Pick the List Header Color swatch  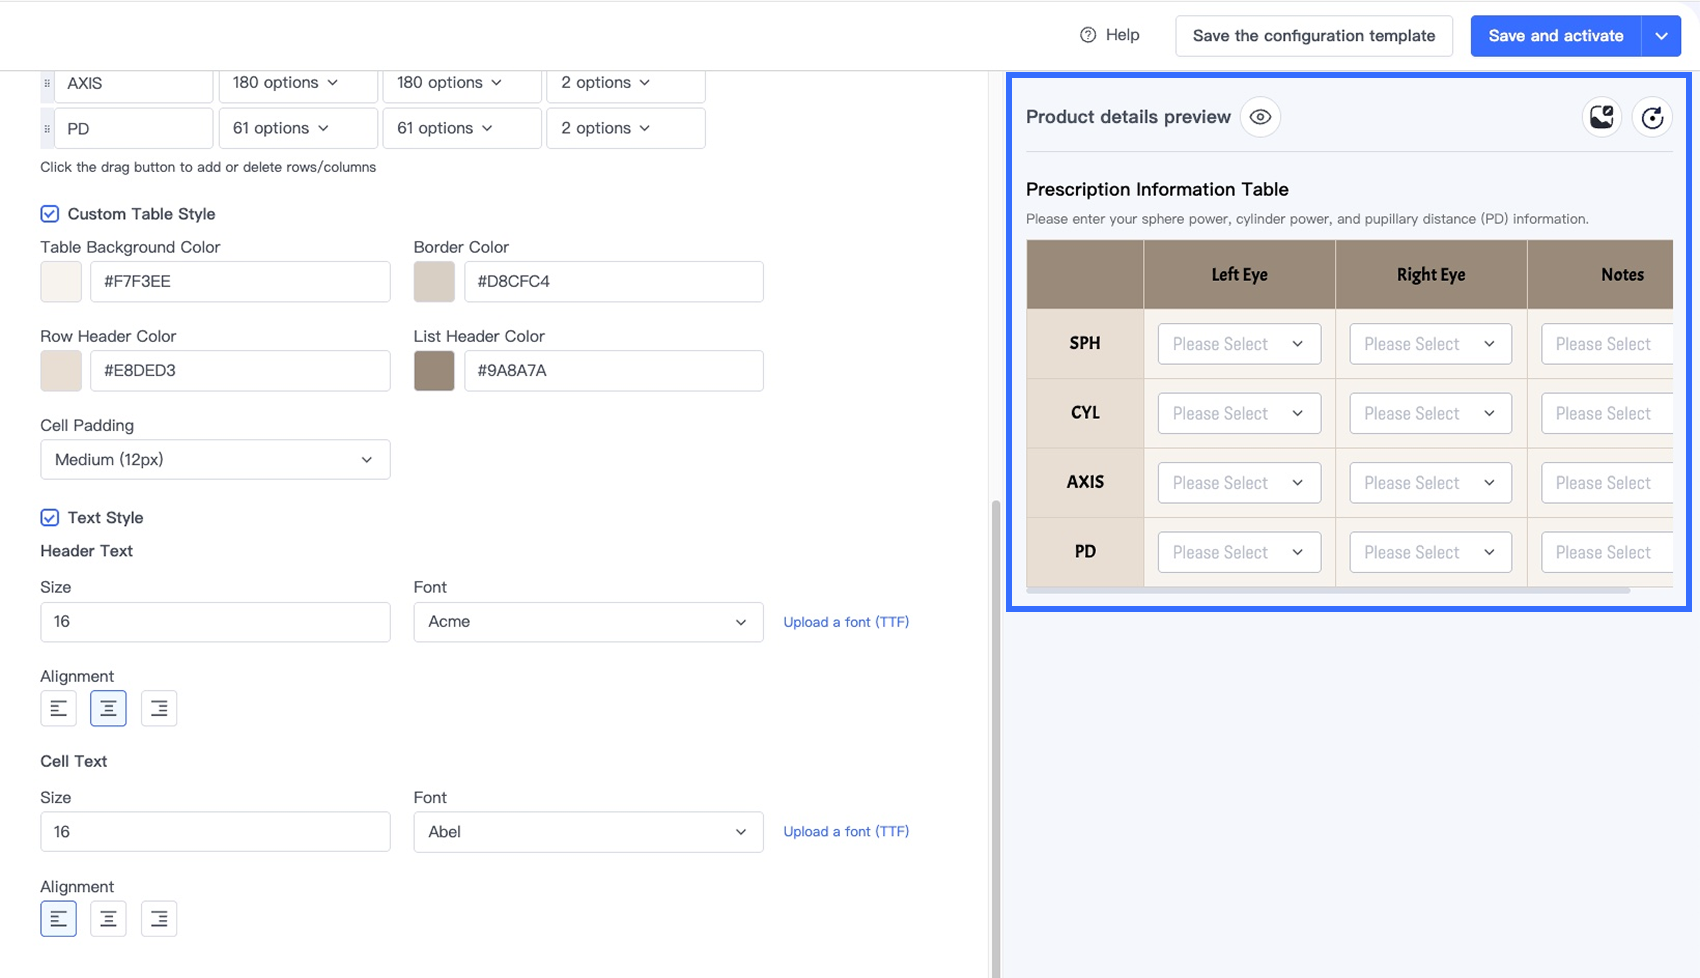[434, 371]
